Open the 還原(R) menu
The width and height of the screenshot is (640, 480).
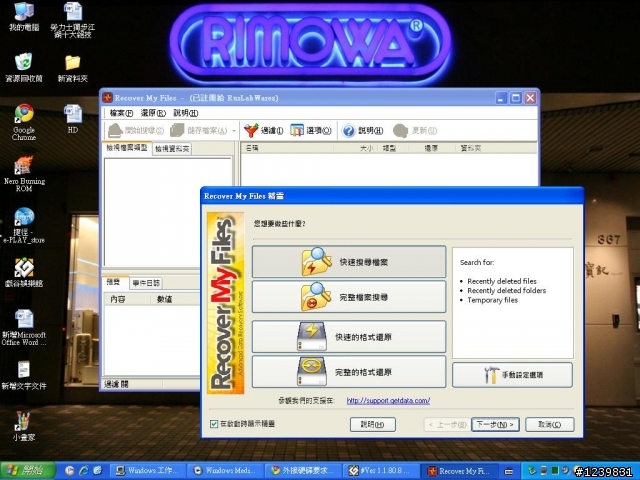pyautogui.click(x=153, y=113)
